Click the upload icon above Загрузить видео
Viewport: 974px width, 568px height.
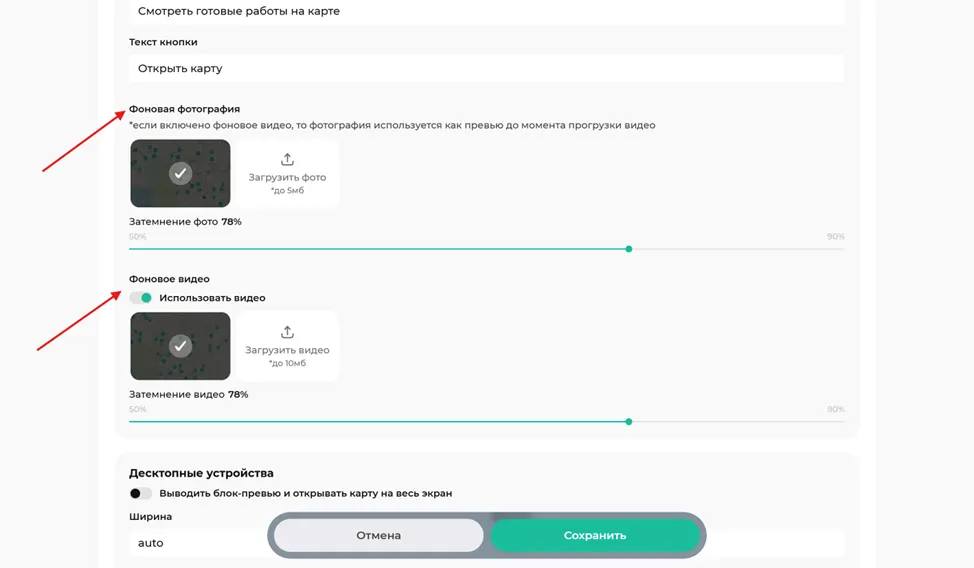point(287,332)
